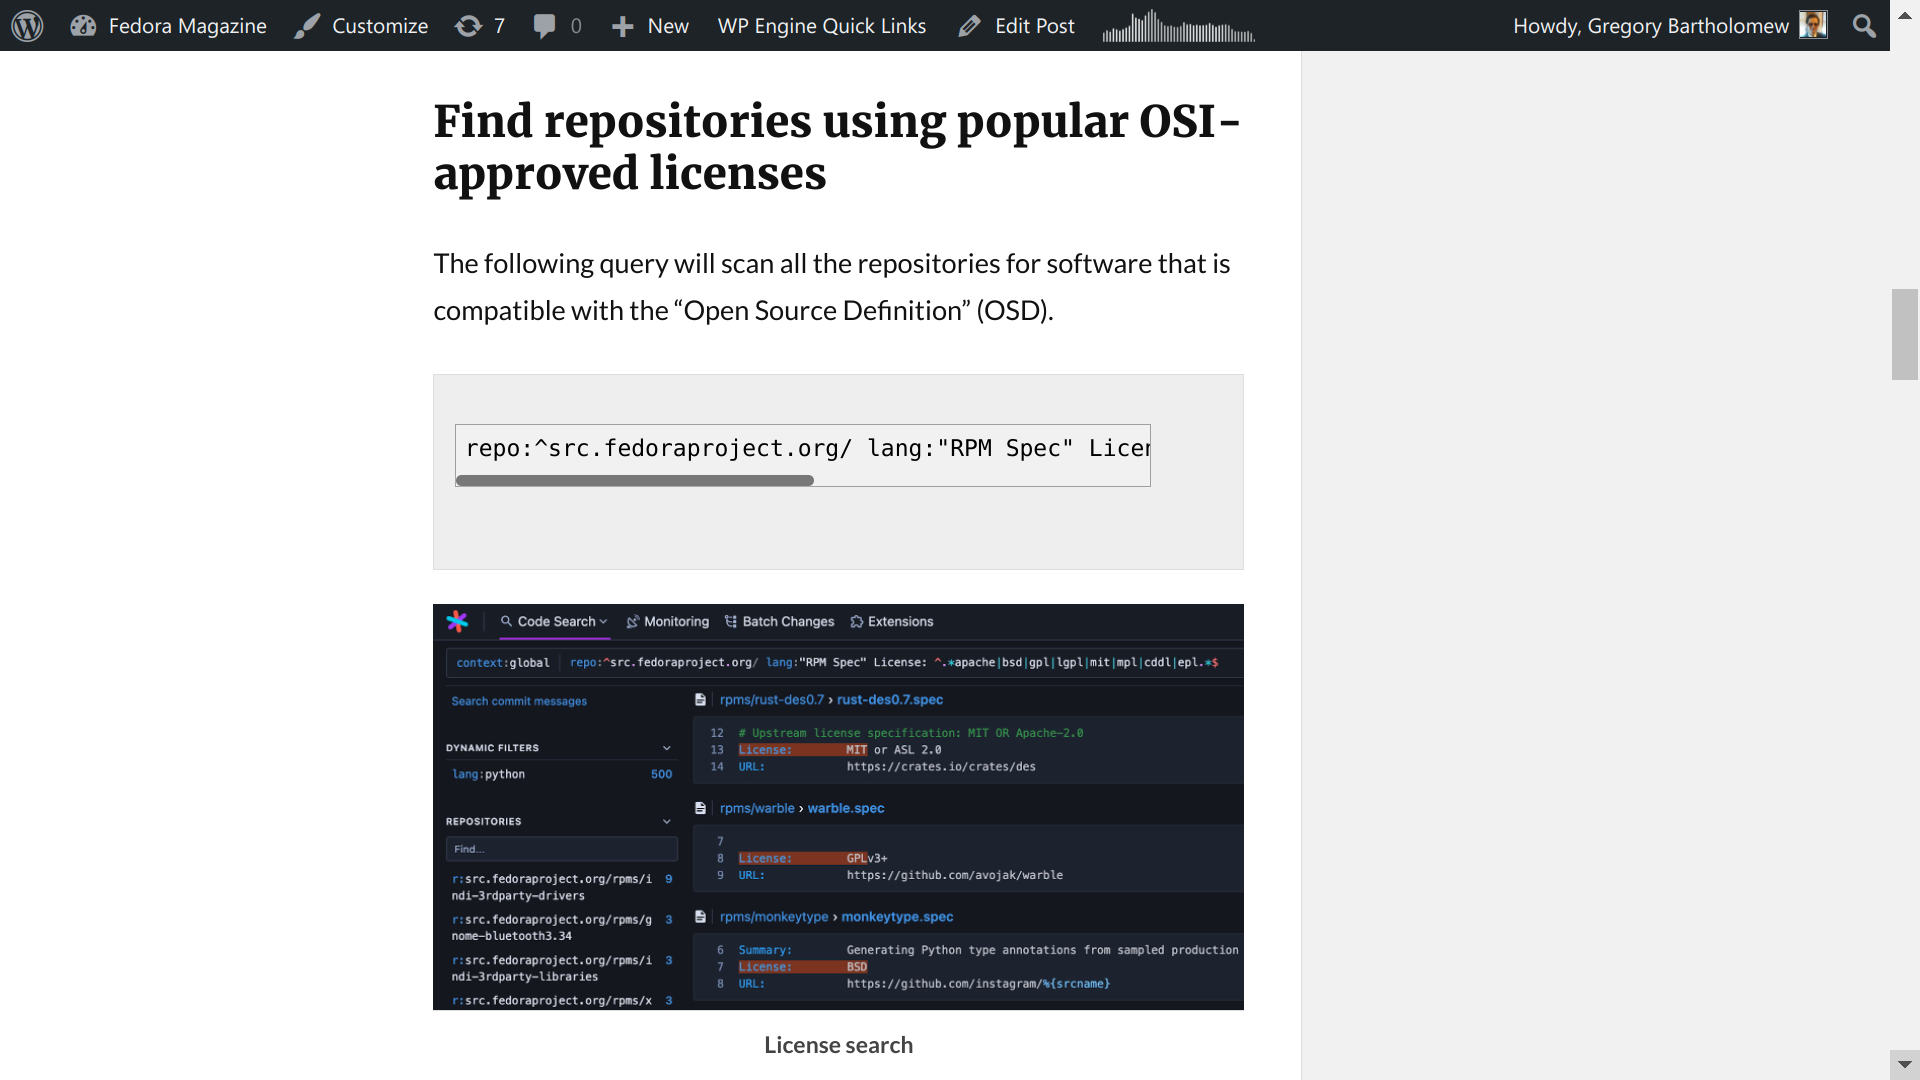Open WP Engine Quick Links menu
The width and height of the screenshot is (1920, 1080).
[822, 26]
